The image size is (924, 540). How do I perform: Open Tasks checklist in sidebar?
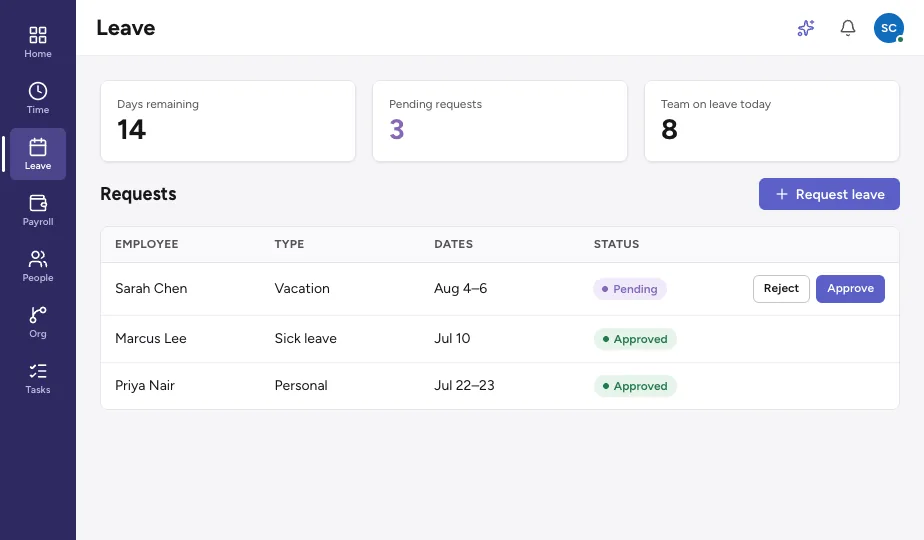point(38,378)
